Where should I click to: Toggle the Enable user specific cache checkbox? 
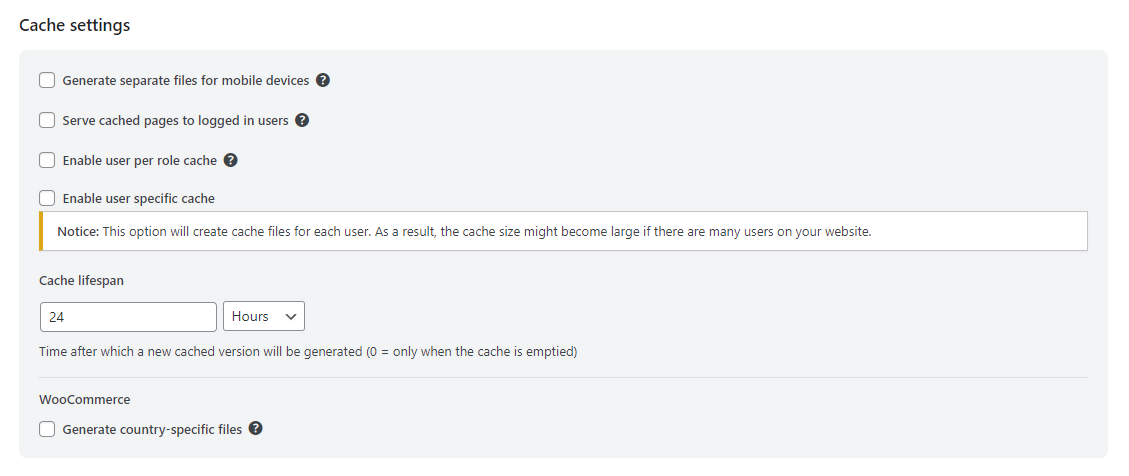47,198
